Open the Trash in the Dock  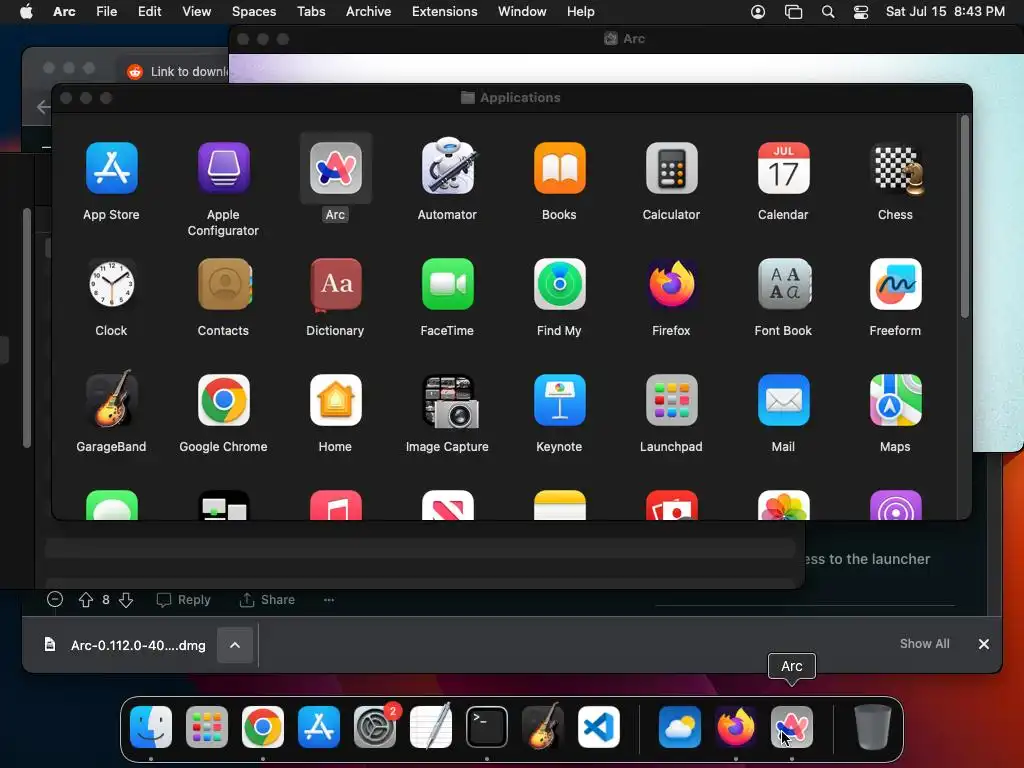[872, 727]
